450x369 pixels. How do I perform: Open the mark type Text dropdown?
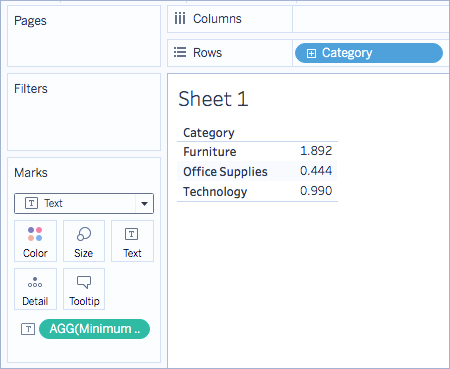pos(84,203)
